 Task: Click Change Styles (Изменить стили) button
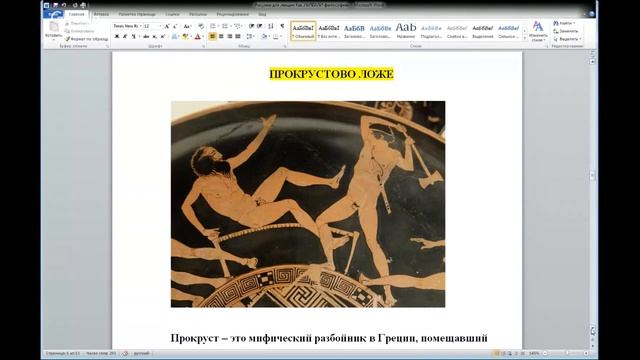(x=538, y=32)
